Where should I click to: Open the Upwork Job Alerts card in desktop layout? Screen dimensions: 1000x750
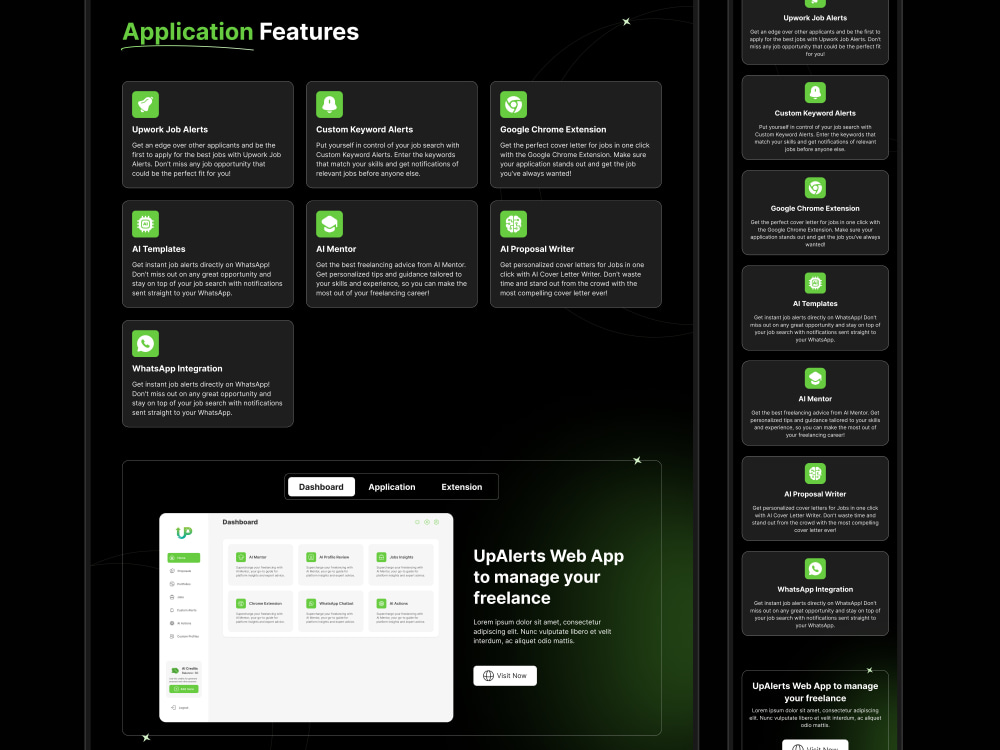[x=208, y=135]
